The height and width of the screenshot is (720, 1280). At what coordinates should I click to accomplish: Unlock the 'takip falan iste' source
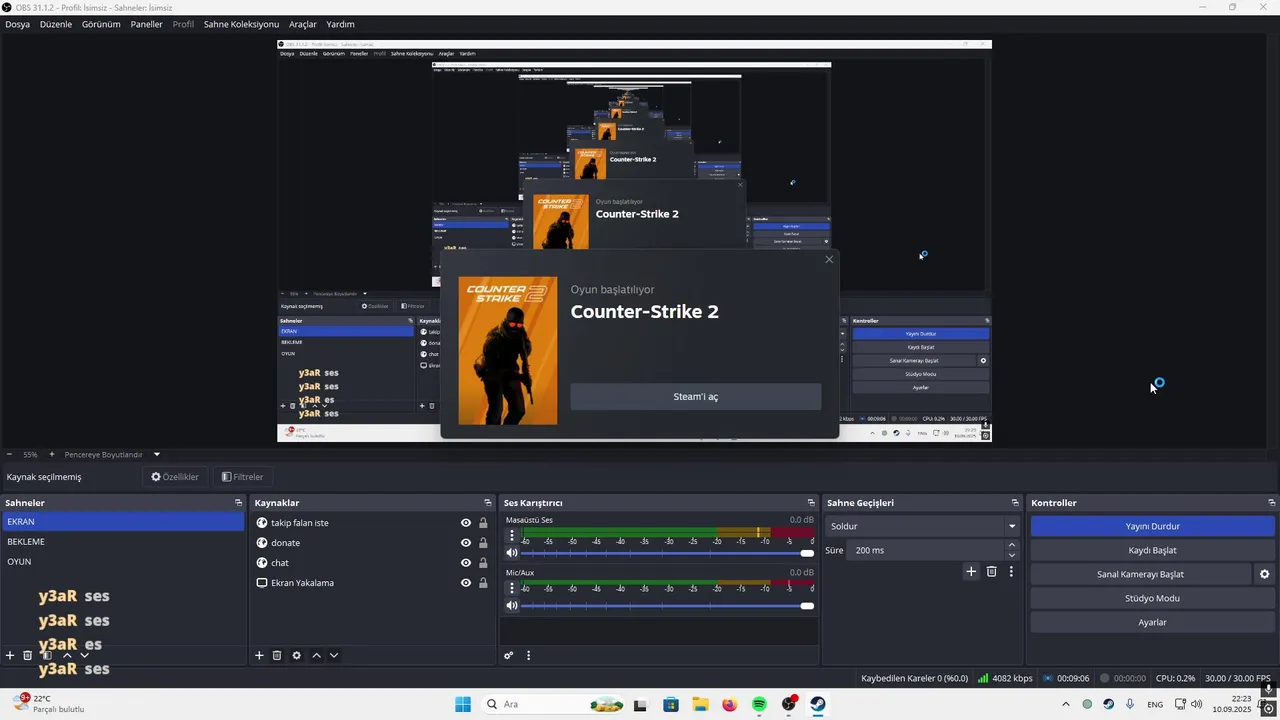pyautogui.click(x=483, y=523)
